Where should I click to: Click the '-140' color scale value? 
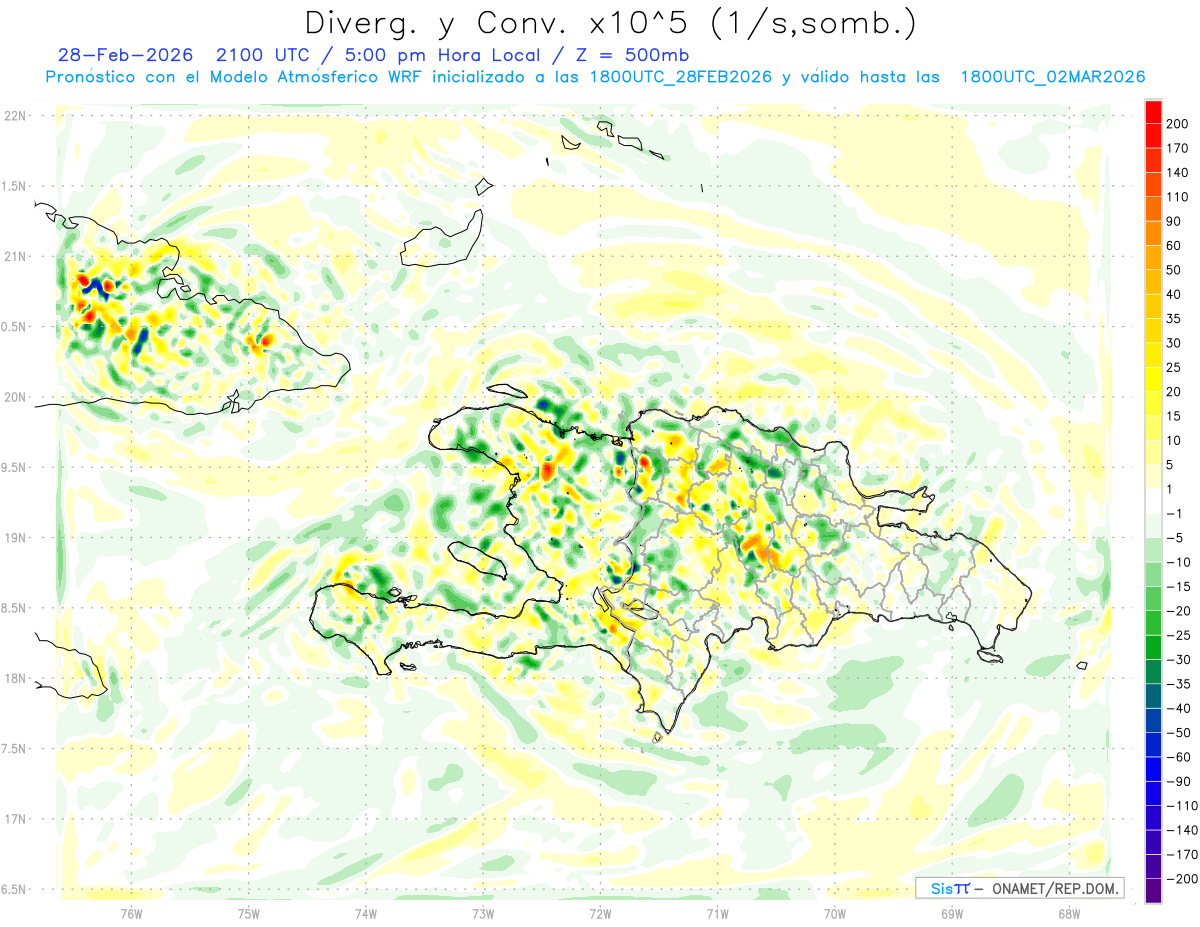[x=1180, y=830]
